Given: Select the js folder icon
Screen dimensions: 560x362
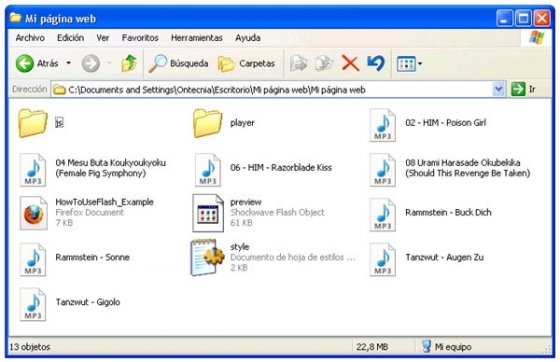Looking at the screenshot, I should 32,124.
